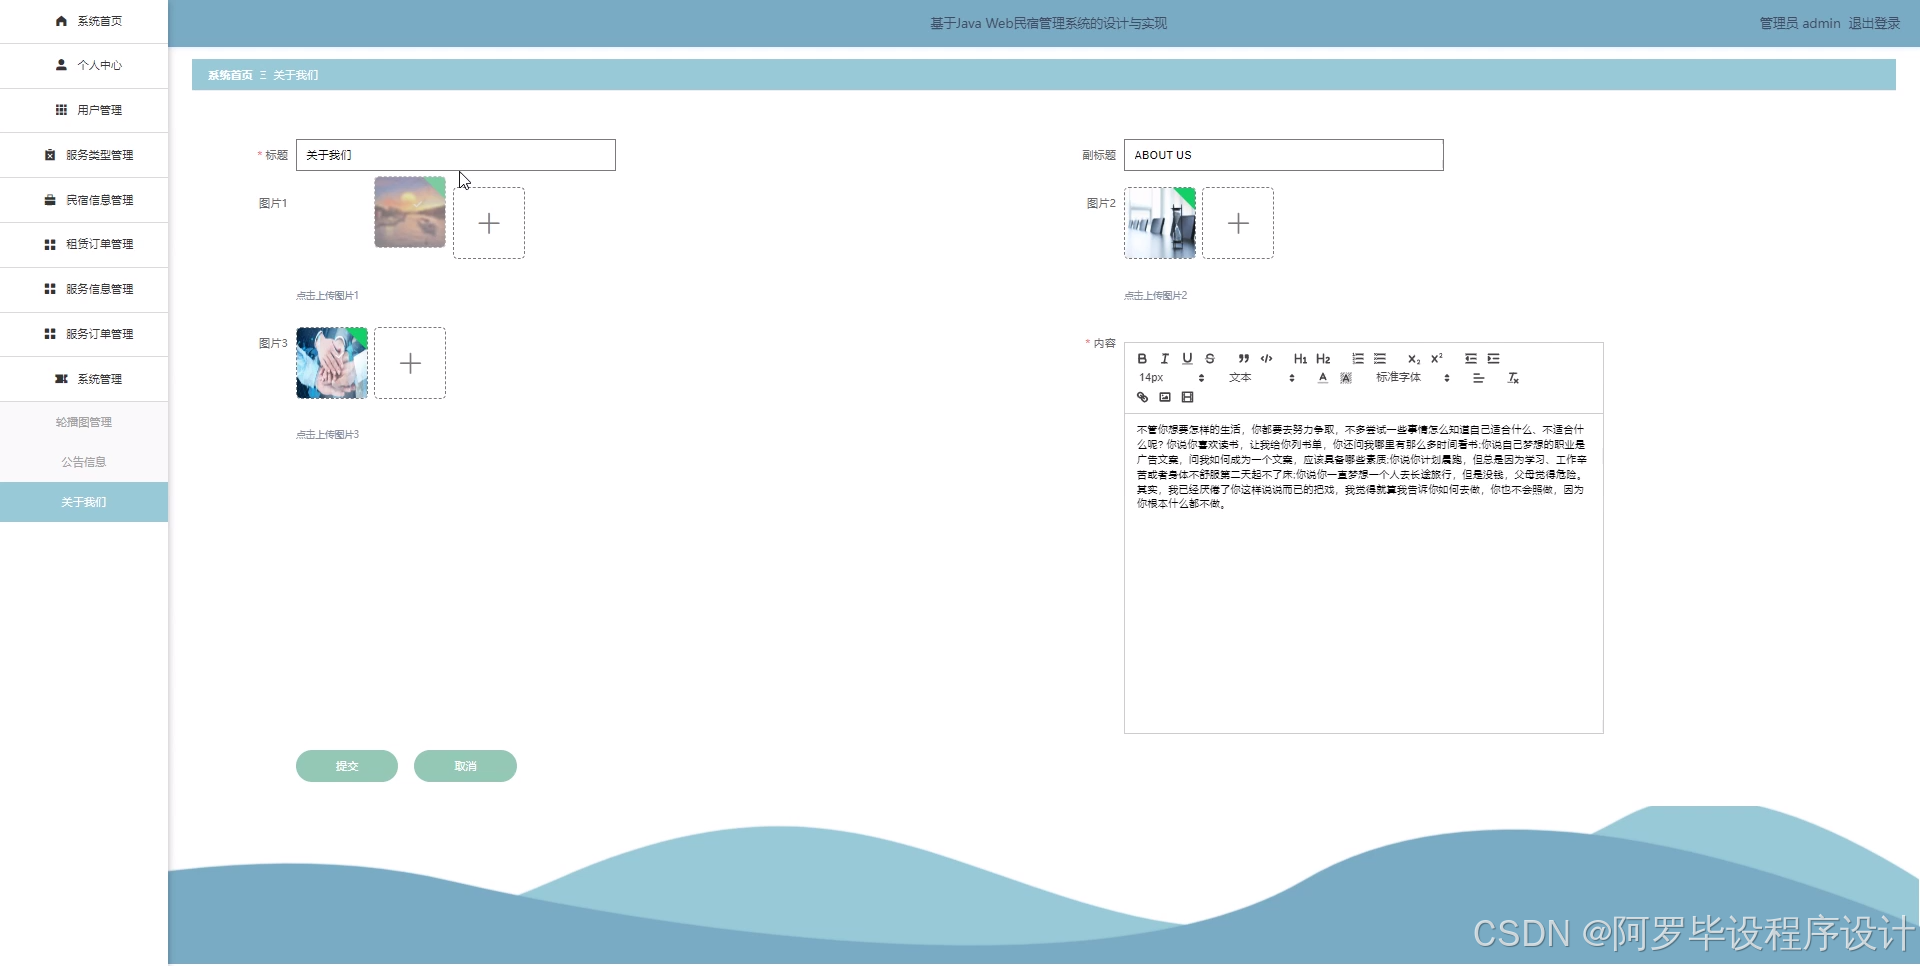Click the 提交 submit button
The image size is (1920, 966).
pyautogui.click(x=346, y=766)
